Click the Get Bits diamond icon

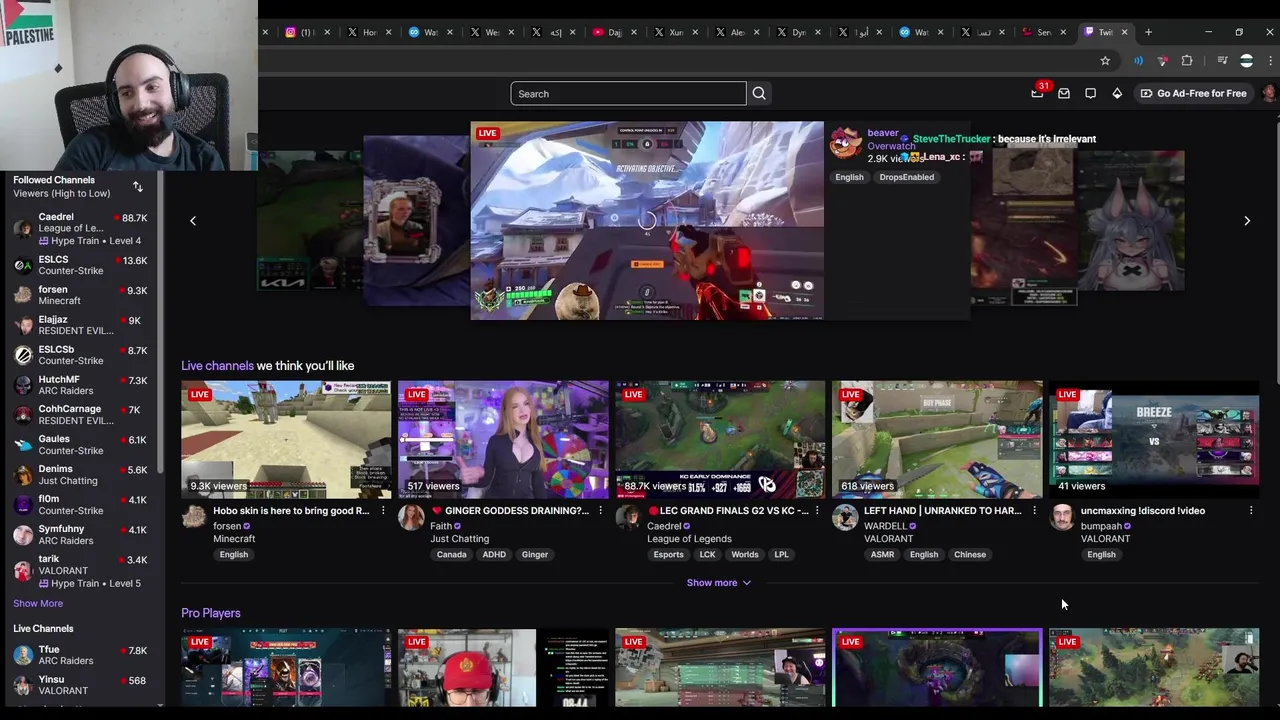coord(1117,93)
